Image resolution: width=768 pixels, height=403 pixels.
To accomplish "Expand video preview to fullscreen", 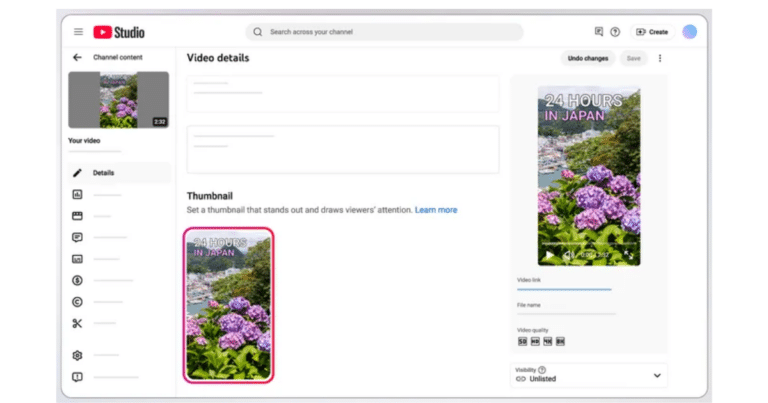I will pos(628,255).
